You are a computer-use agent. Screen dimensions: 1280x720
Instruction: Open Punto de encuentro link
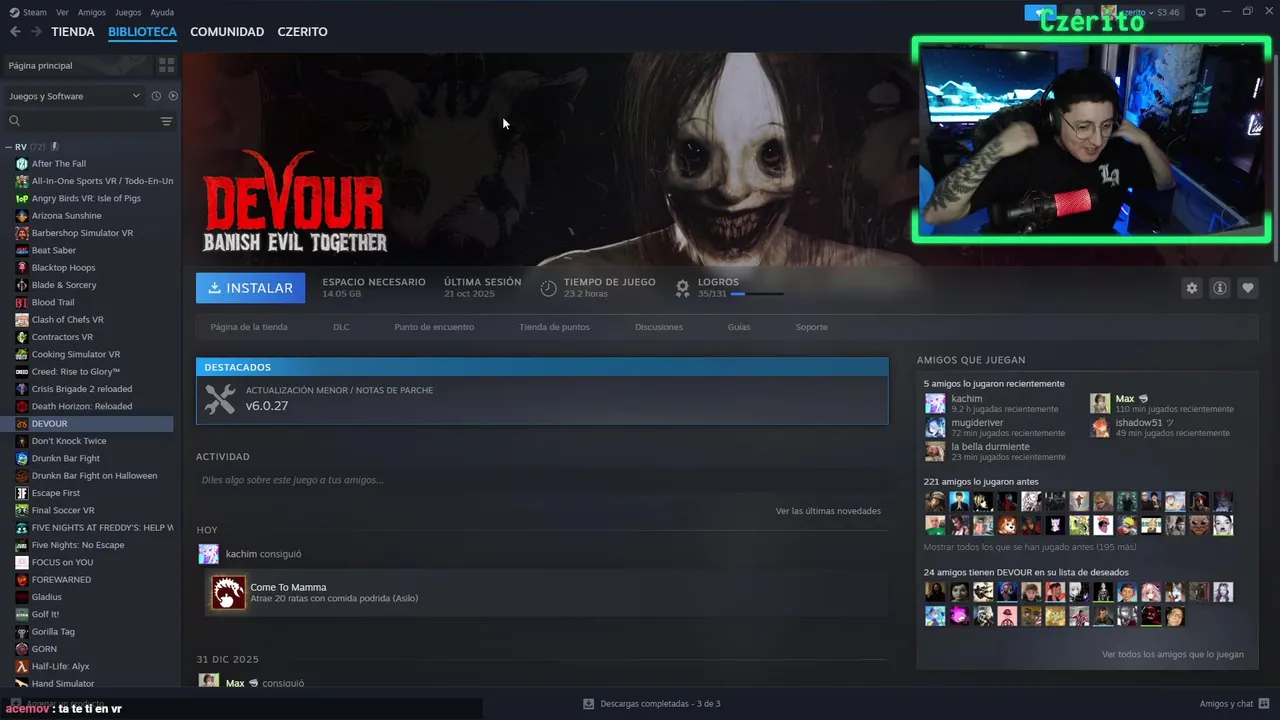[434, 327]
